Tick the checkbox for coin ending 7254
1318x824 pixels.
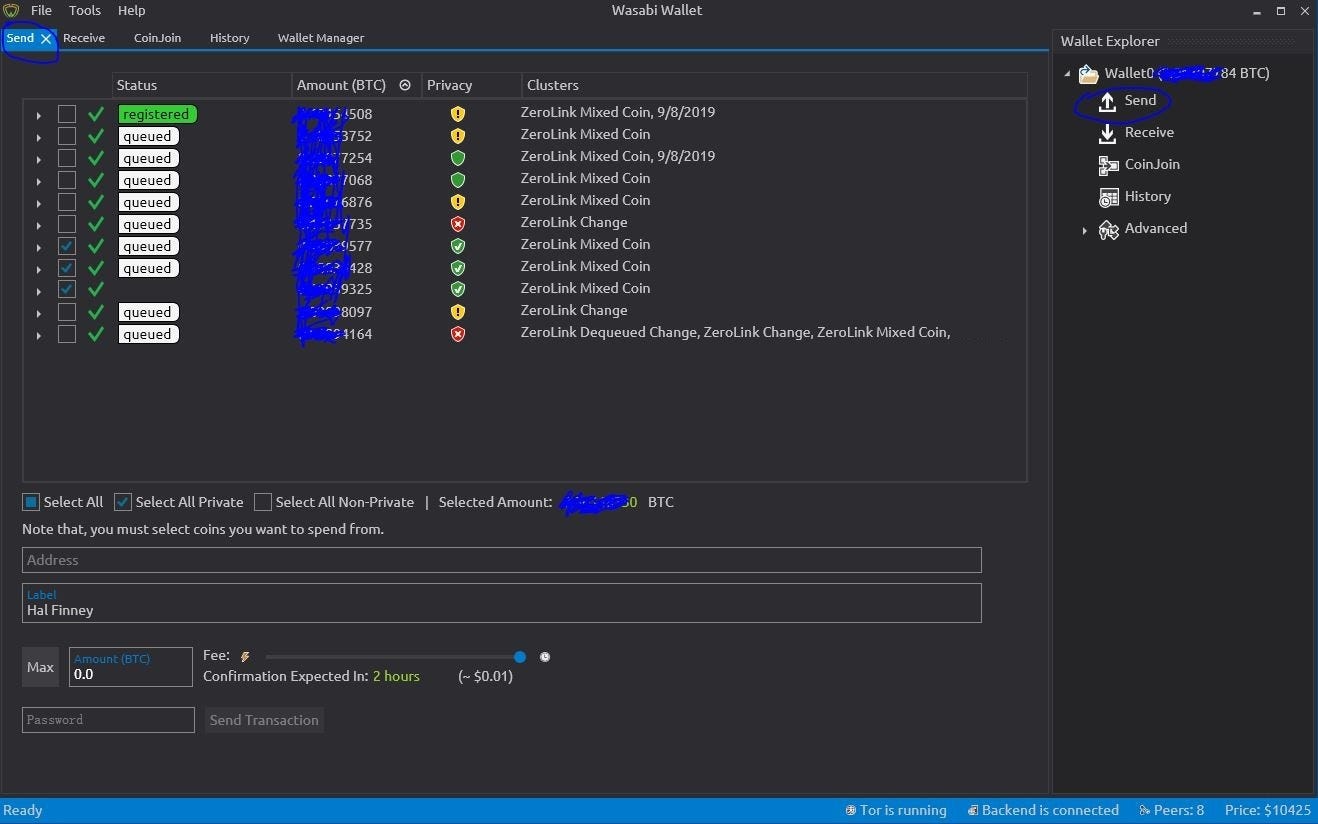(67, 158)
